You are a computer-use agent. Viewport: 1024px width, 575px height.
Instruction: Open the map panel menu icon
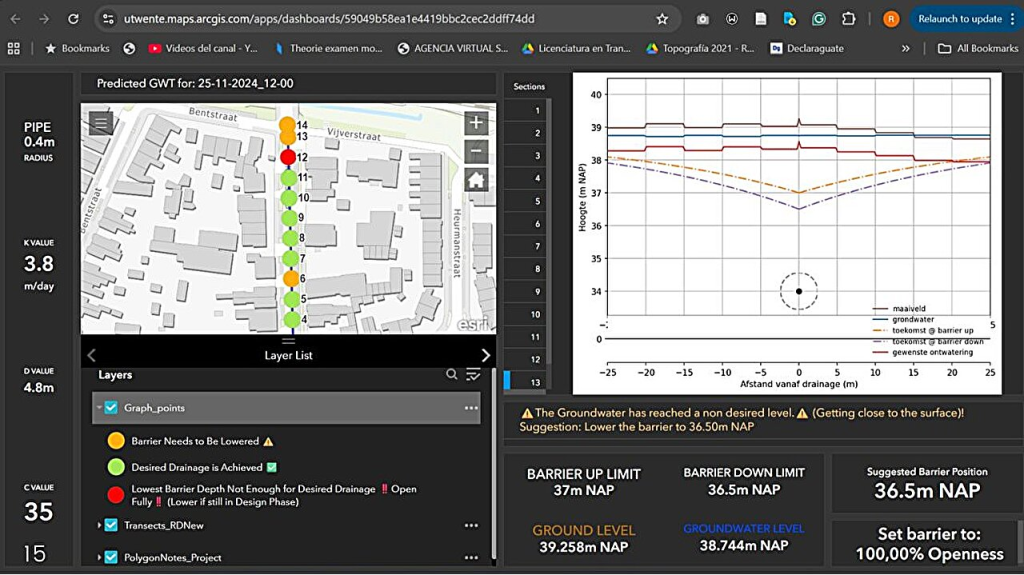(100, 123)
